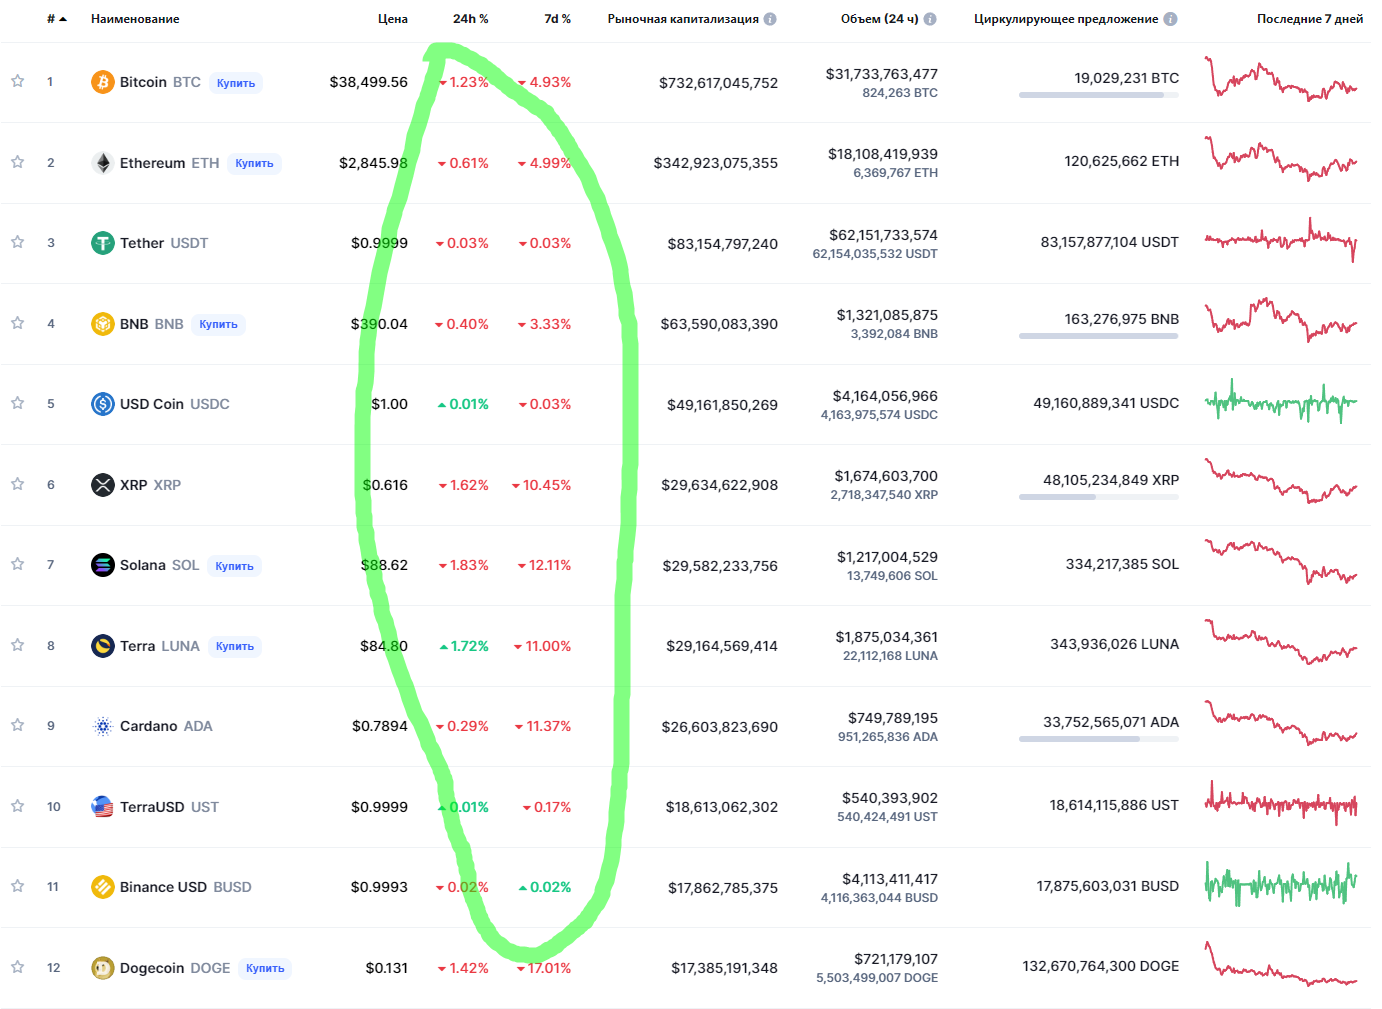1382x1009 pixels.
Task: Click the Binance USD logo icon
Action: (x=103, y=887)
